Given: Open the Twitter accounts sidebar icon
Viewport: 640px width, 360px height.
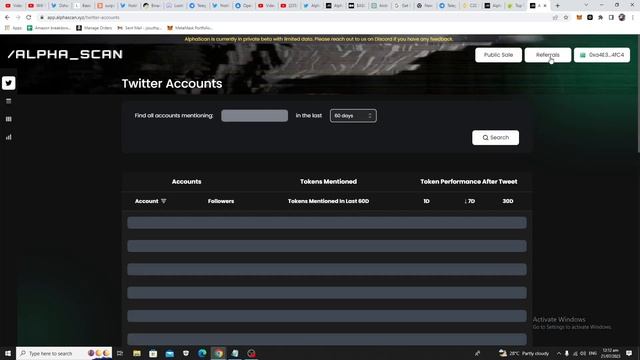Looking at the screenshot, I should [x=9, y=83].
